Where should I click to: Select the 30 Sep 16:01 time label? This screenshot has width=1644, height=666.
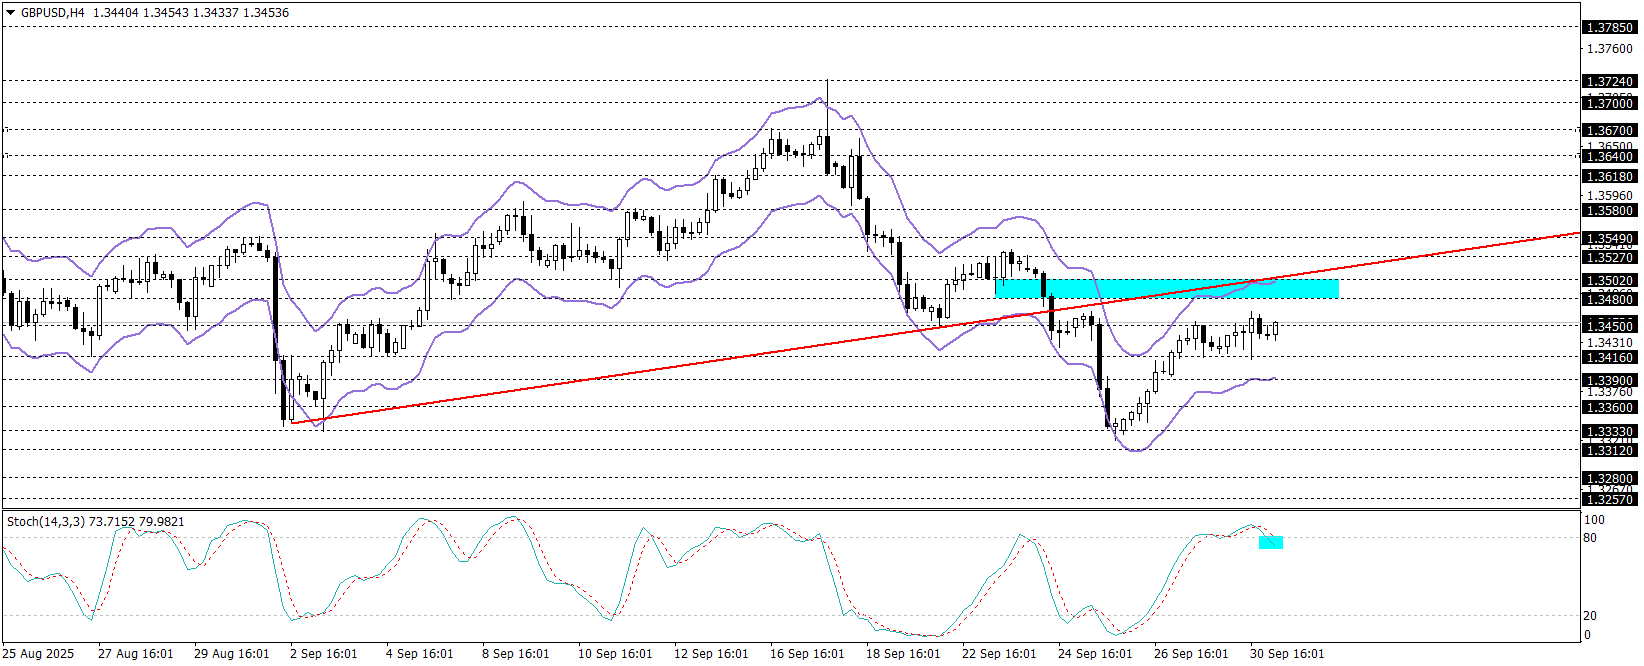[x=1286, y=654]
